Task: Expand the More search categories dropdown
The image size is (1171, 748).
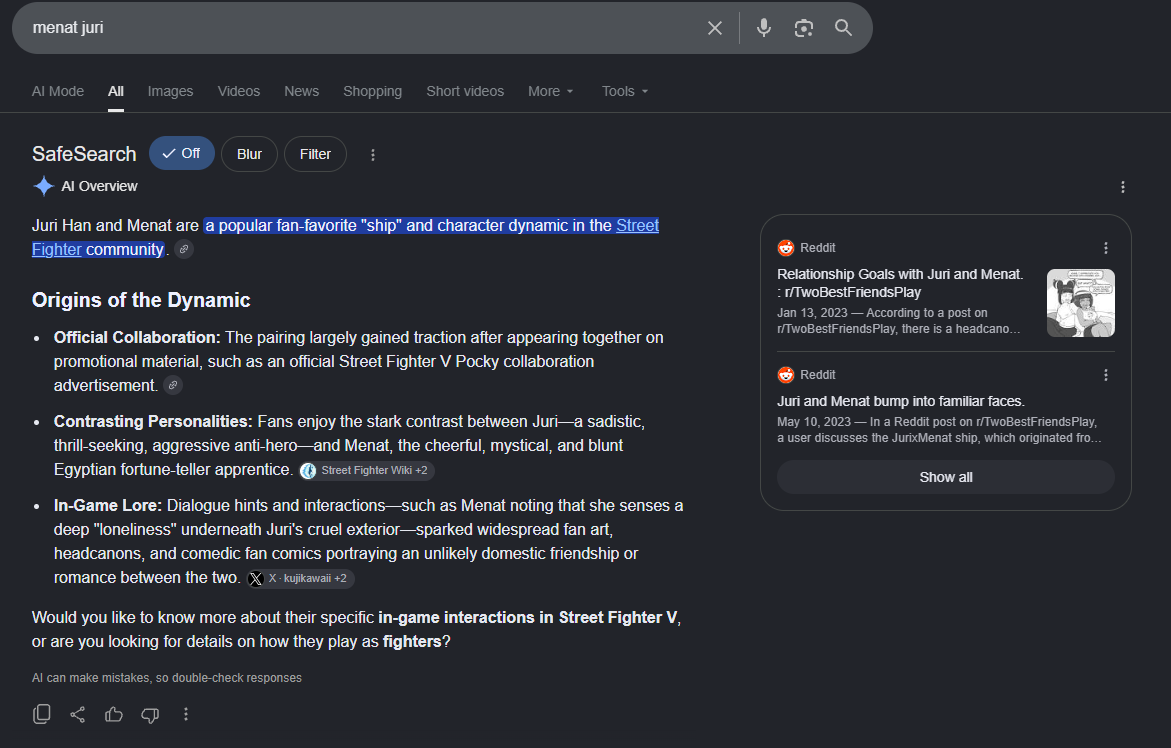Action: click(550, 91)
